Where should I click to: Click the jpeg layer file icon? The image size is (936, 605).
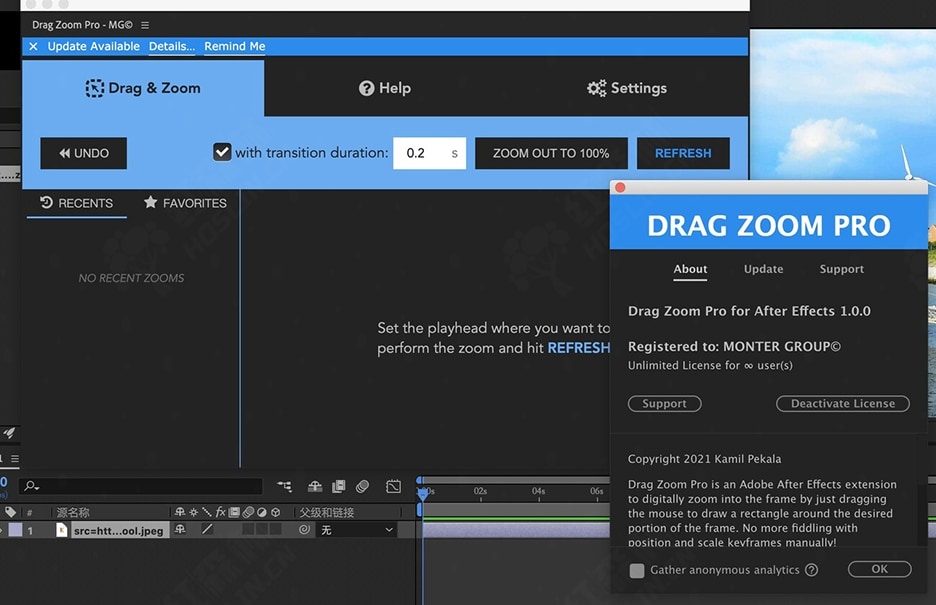pos(61,530)
